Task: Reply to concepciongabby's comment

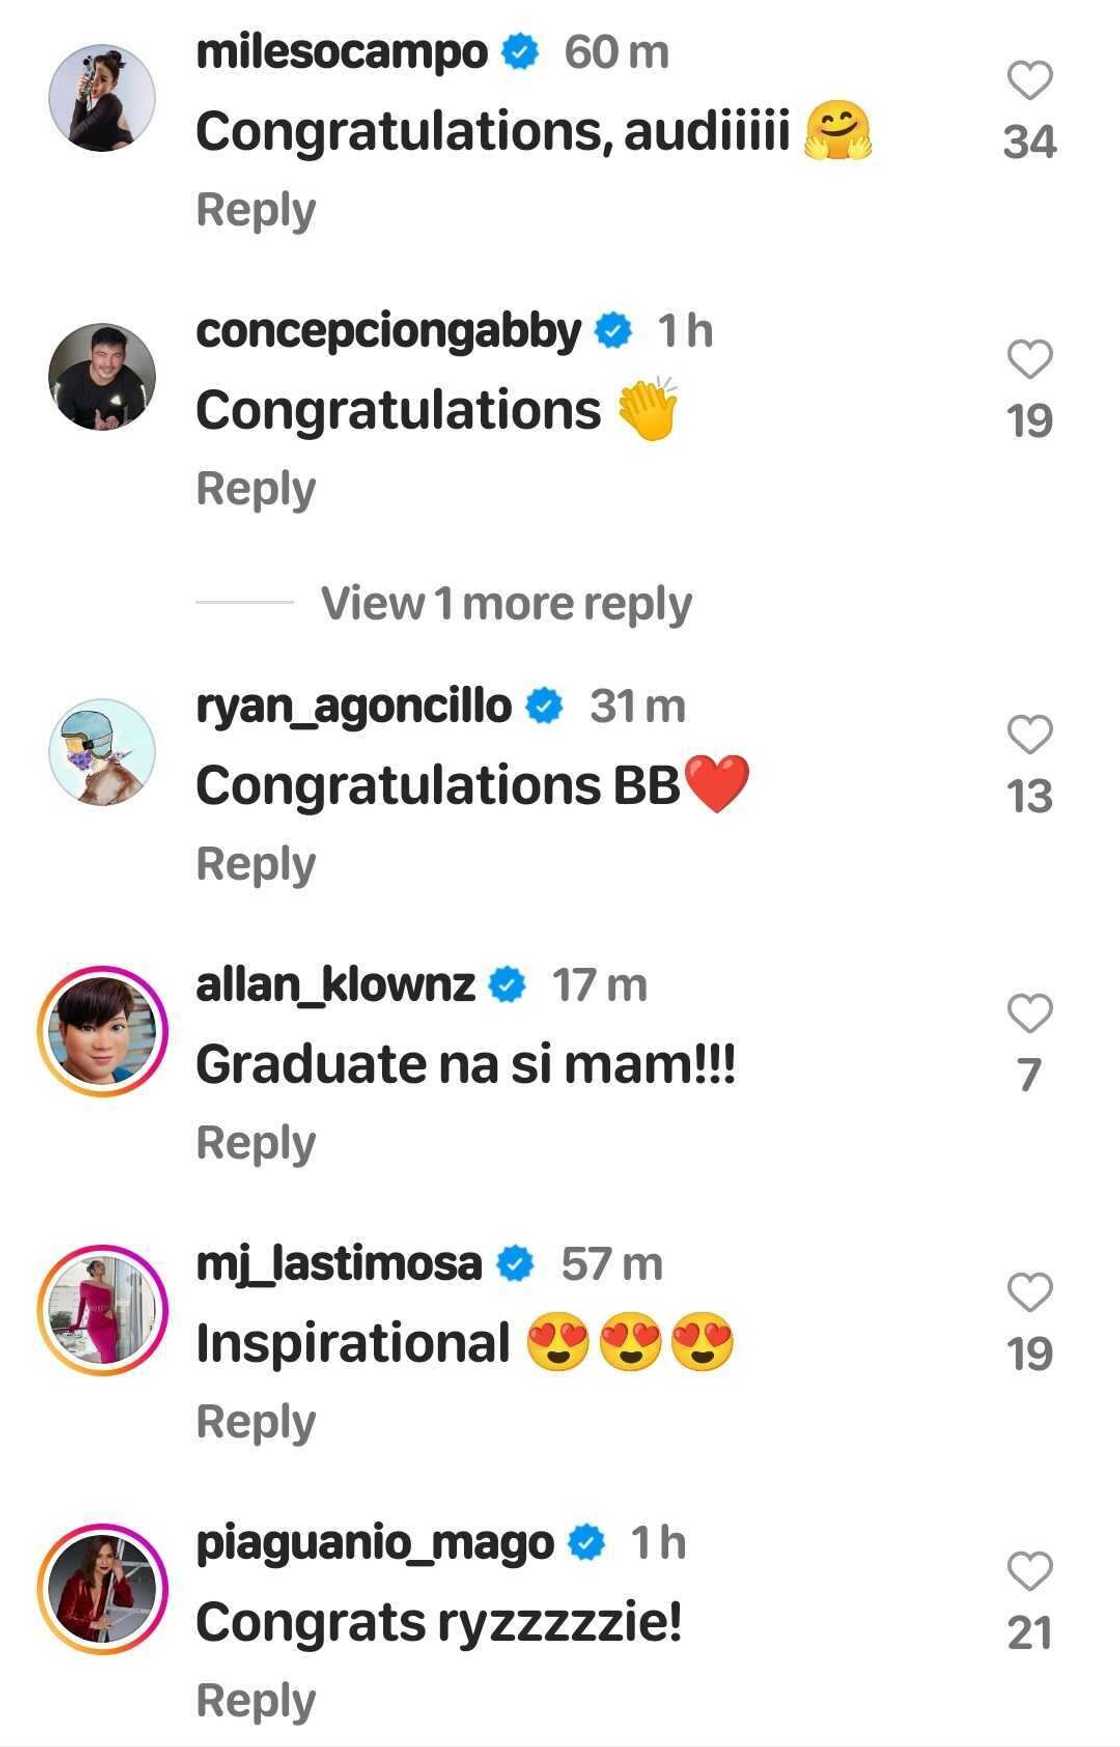Action: coord(255,489)
